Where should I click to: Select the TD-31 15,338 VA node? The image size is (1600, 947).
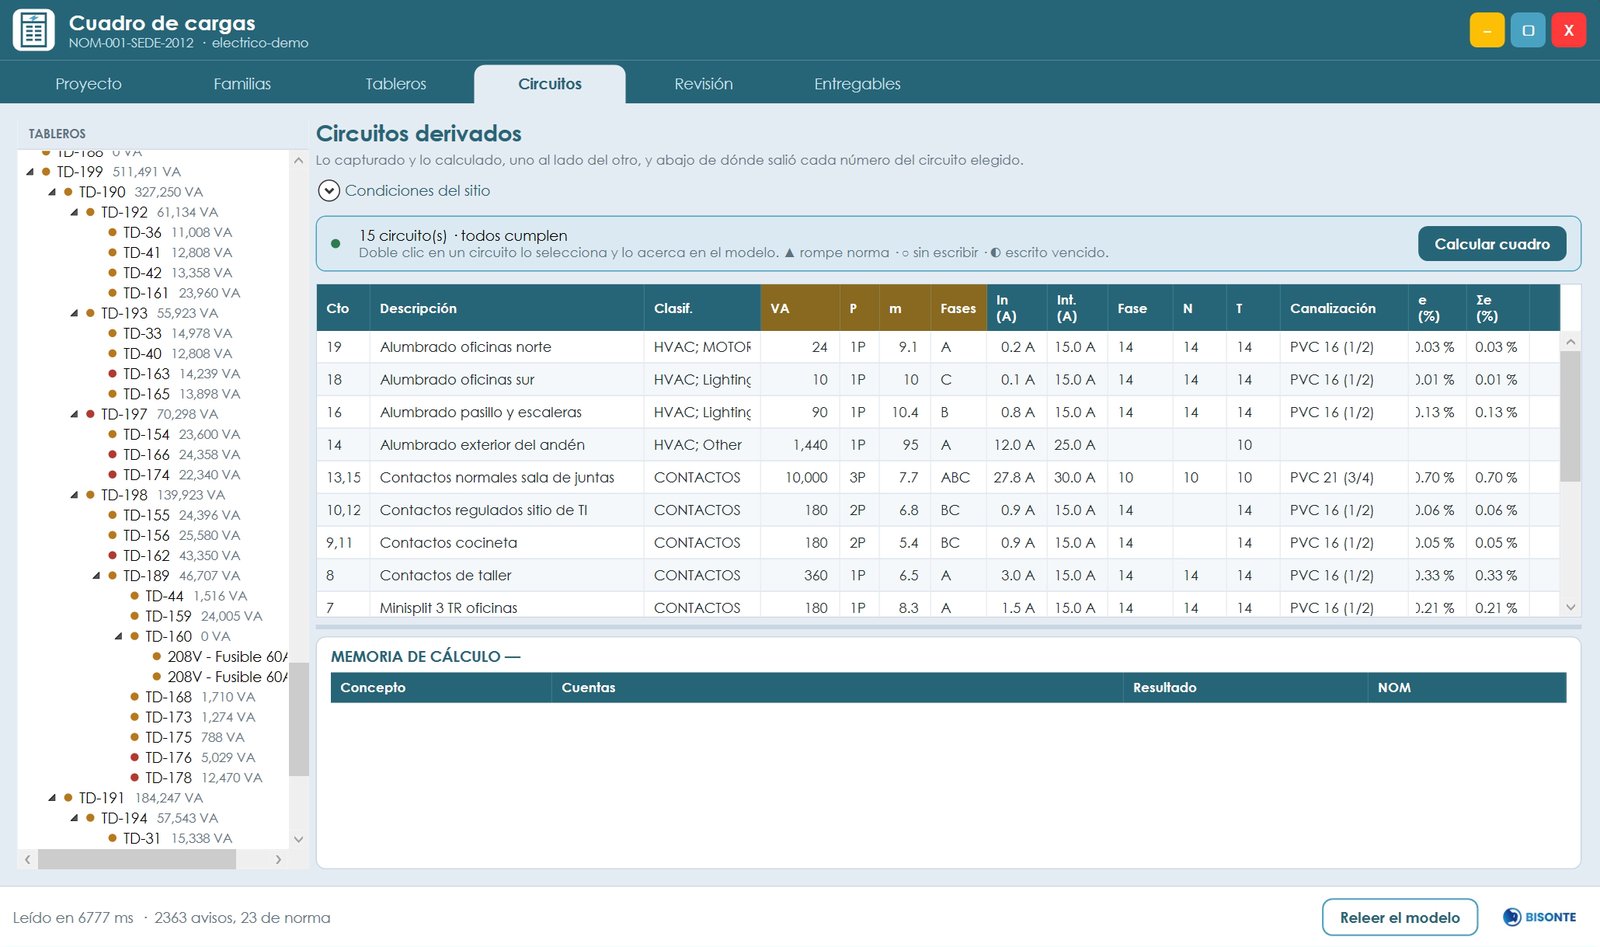click(x=170, y=838)
